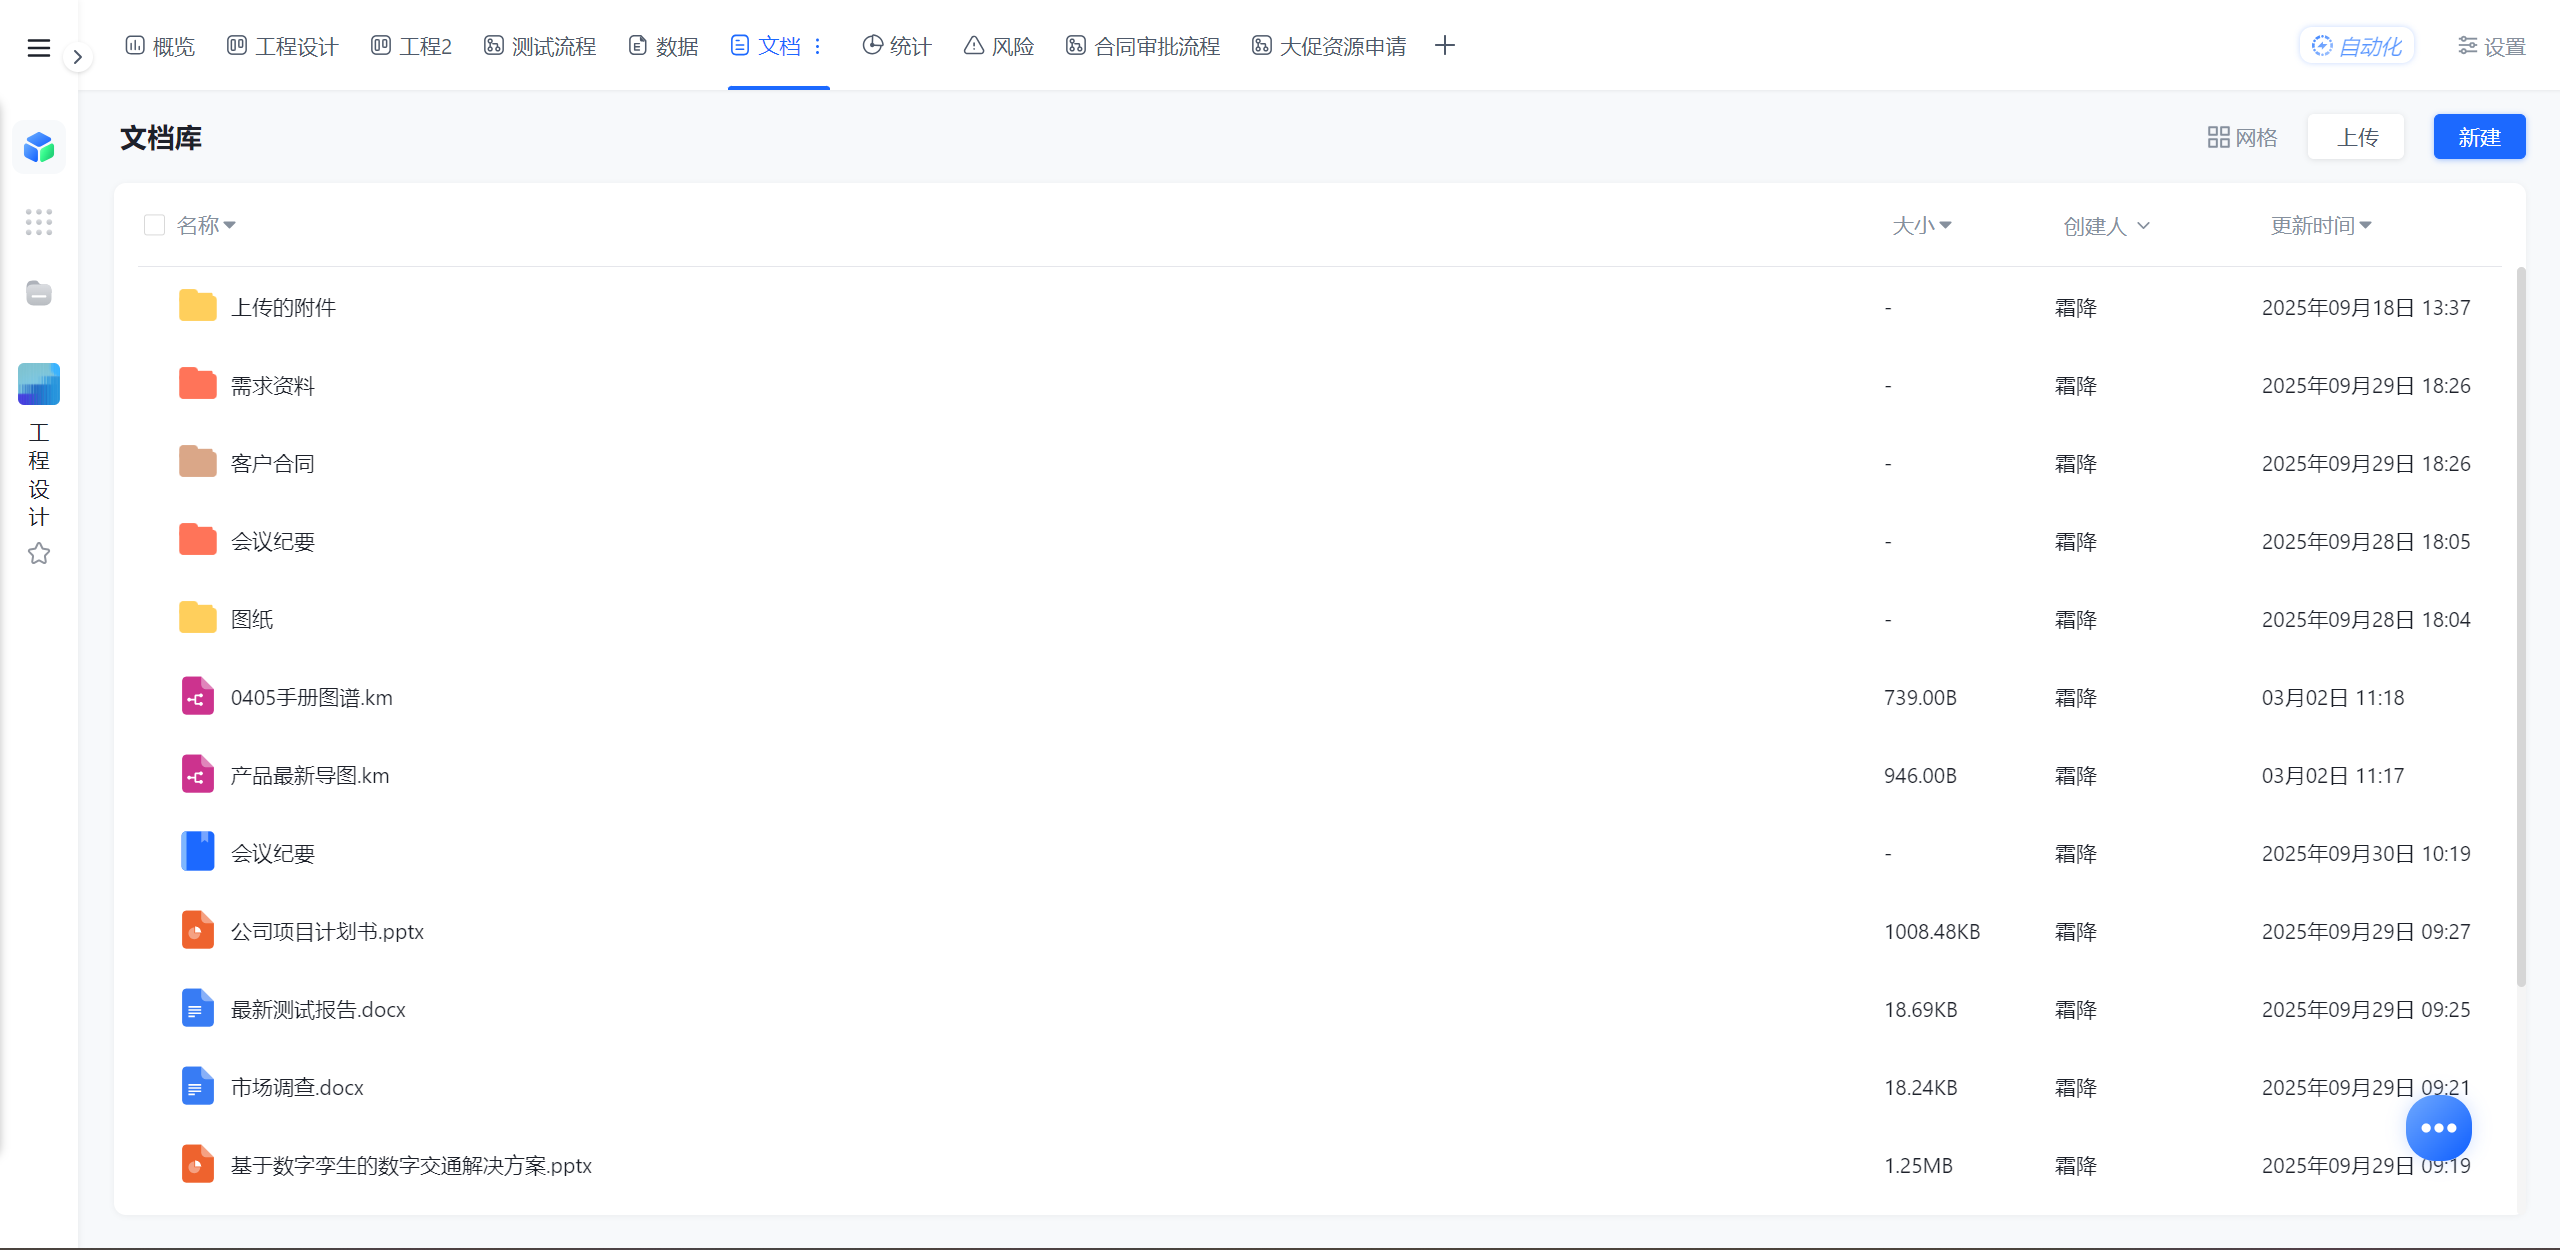Click the vertical scrollbar of the file list
The image size is (2560, 1250).
point(2521,627)
